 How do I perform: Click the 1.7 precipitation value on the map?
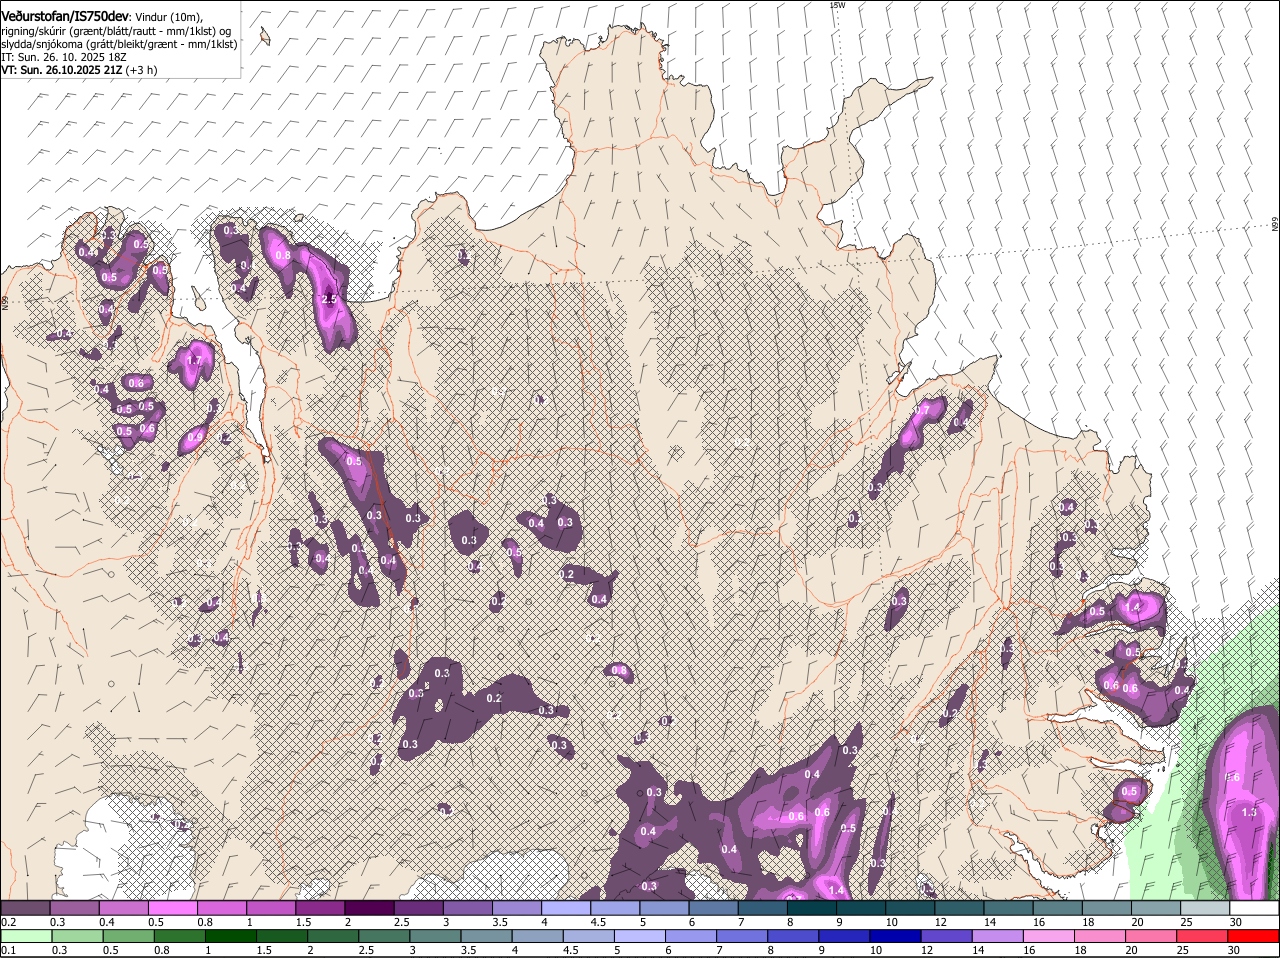point(194,360)
